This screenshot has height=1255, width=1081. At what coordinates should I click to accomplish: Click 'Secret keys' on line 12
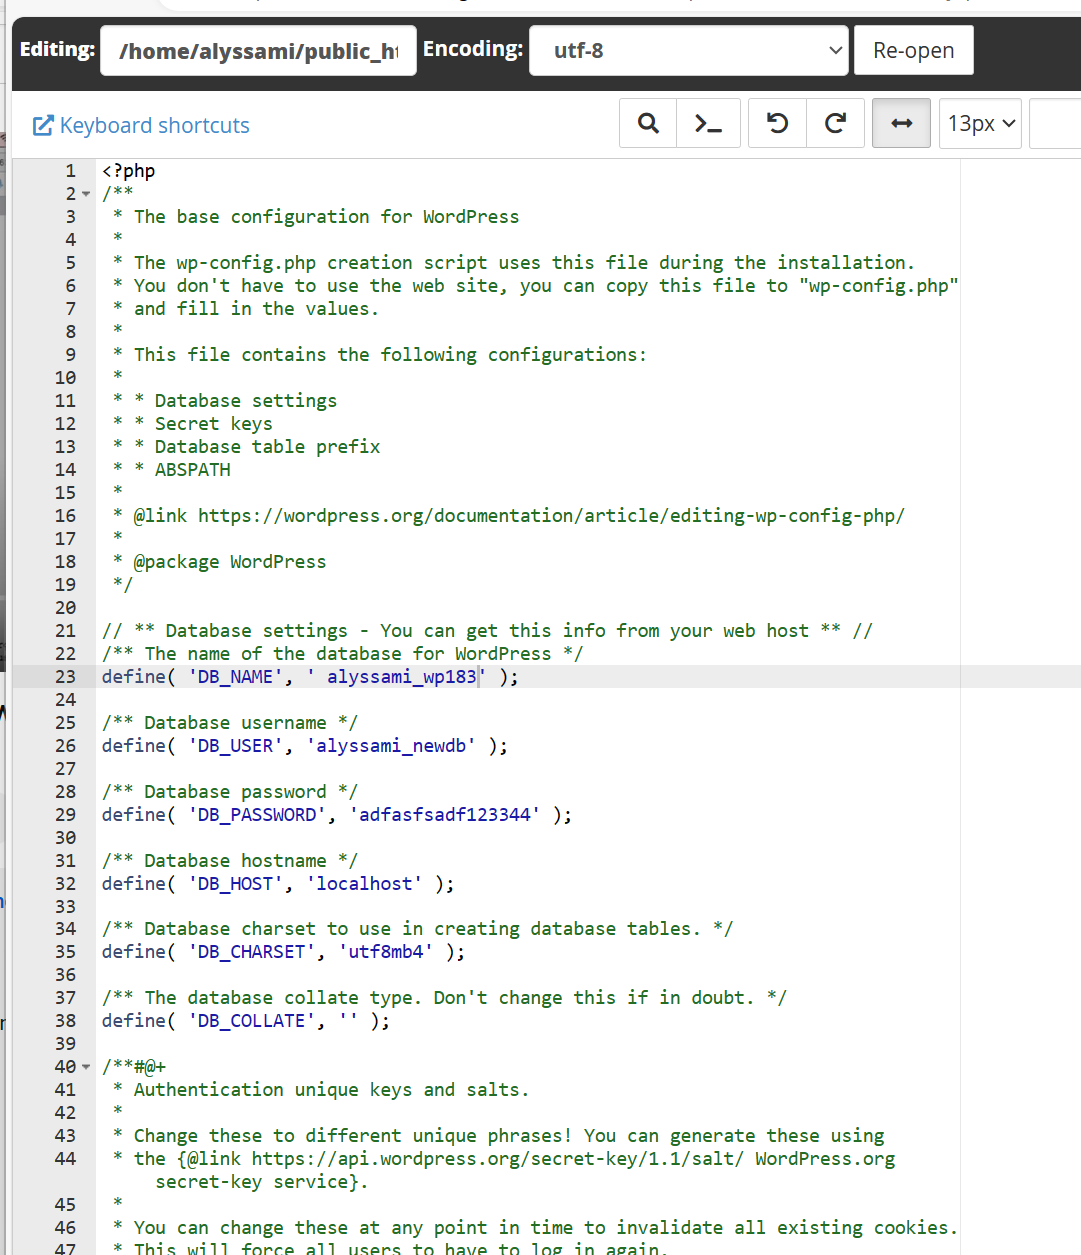click(213, 424)
